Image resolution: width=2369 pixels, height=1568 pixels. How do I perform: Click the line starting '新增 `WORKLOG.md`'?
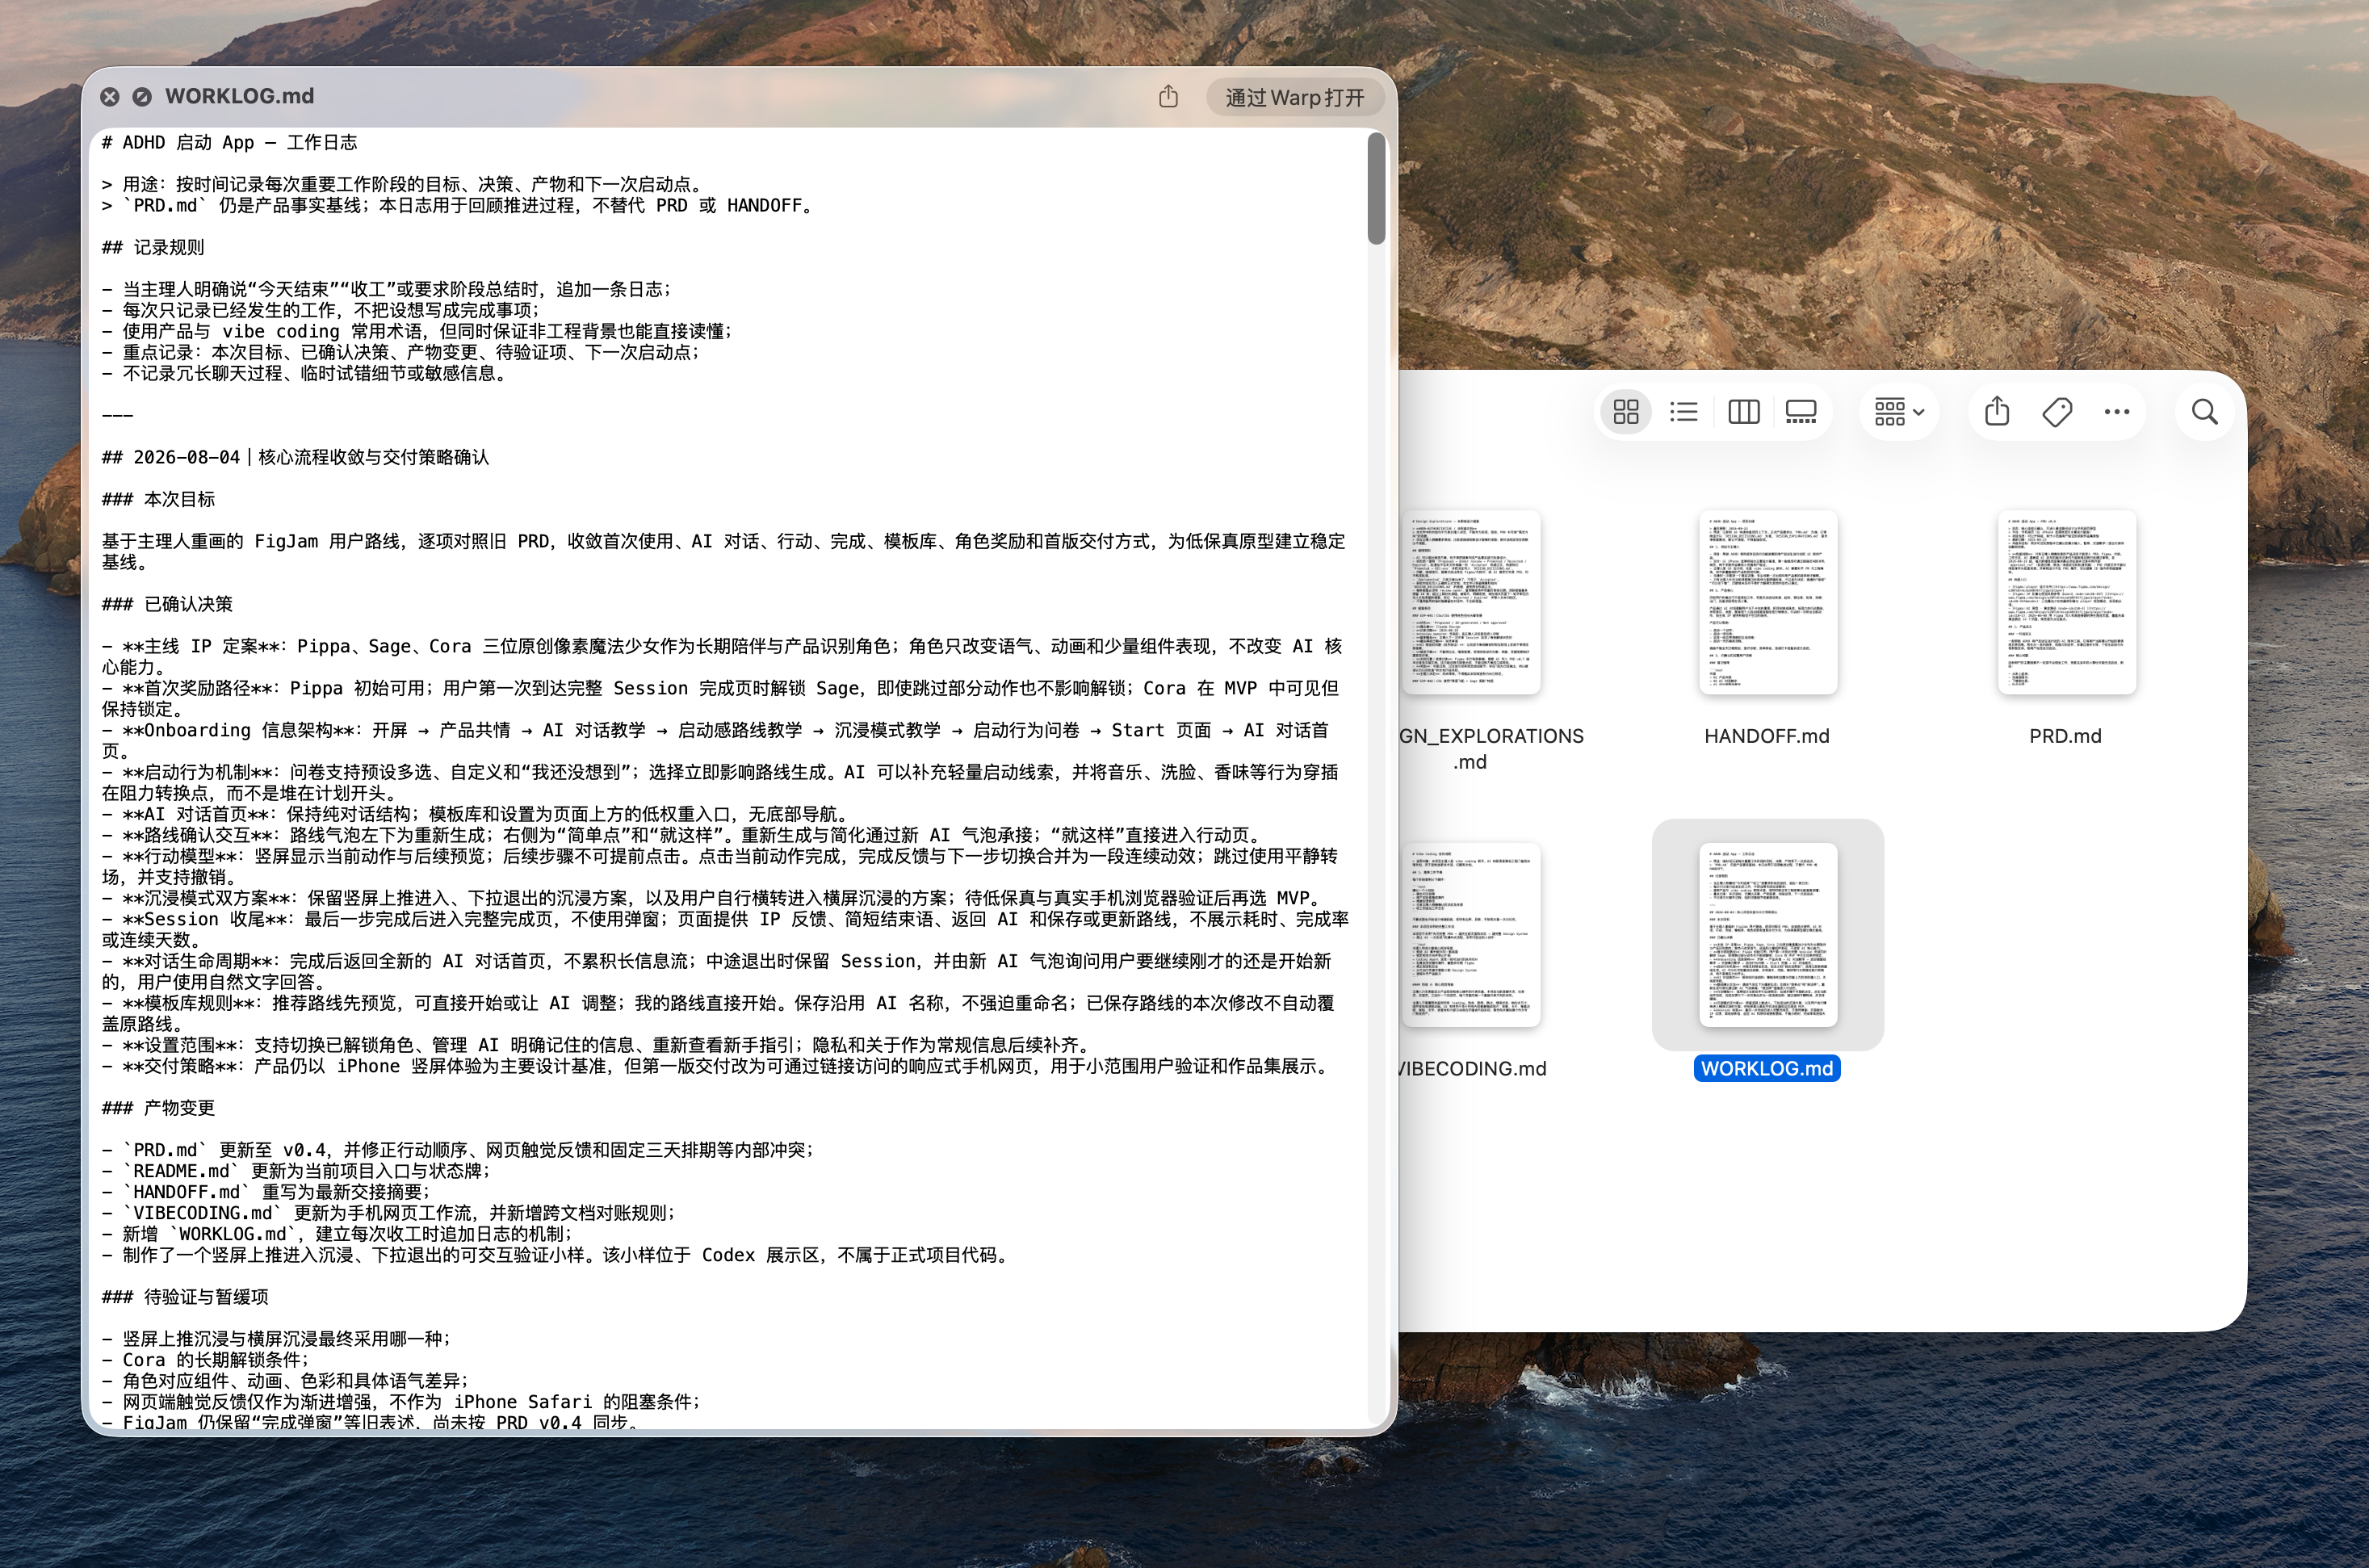pos(338,1234)
